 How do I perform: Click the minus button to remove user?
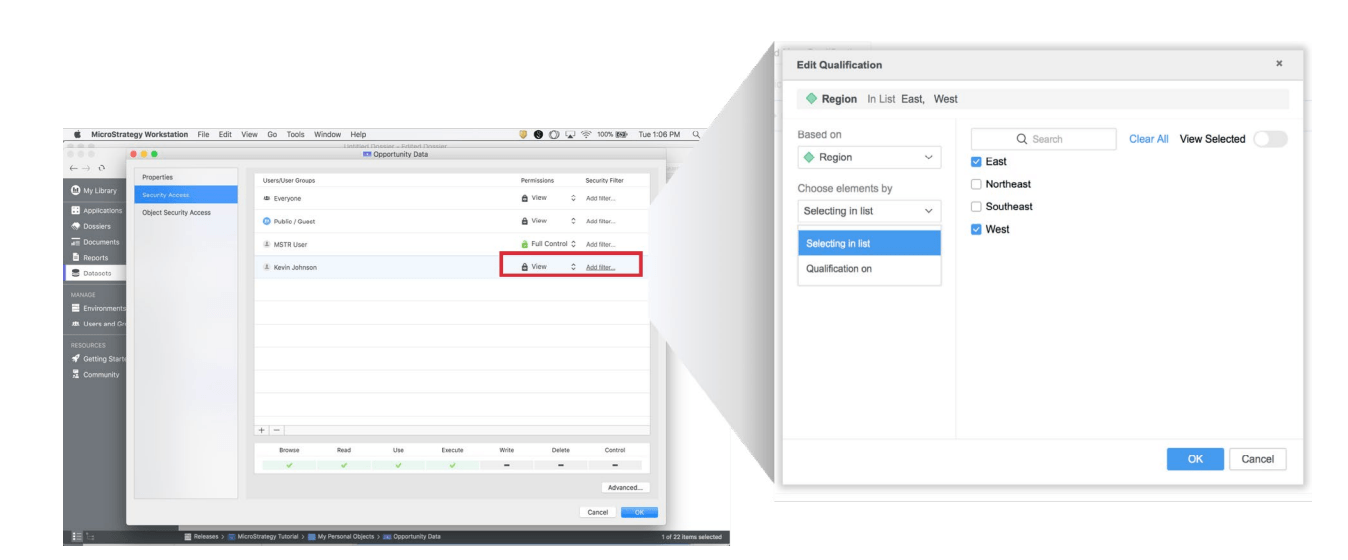(275, 430)
